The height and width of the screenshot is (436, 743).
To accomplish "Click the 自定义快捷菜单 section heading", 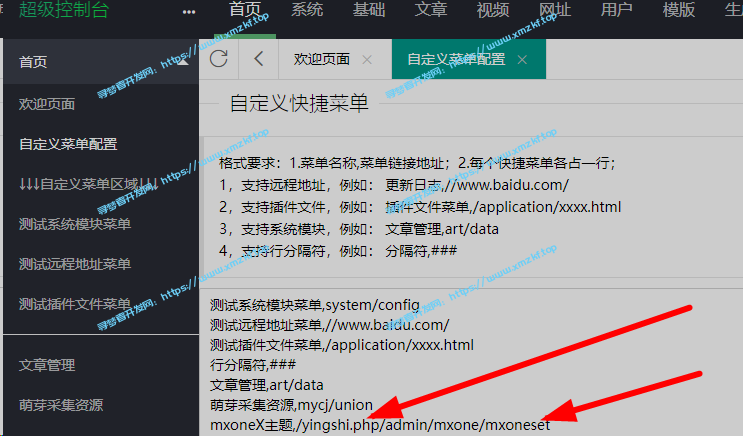I will tap(299, 103).
